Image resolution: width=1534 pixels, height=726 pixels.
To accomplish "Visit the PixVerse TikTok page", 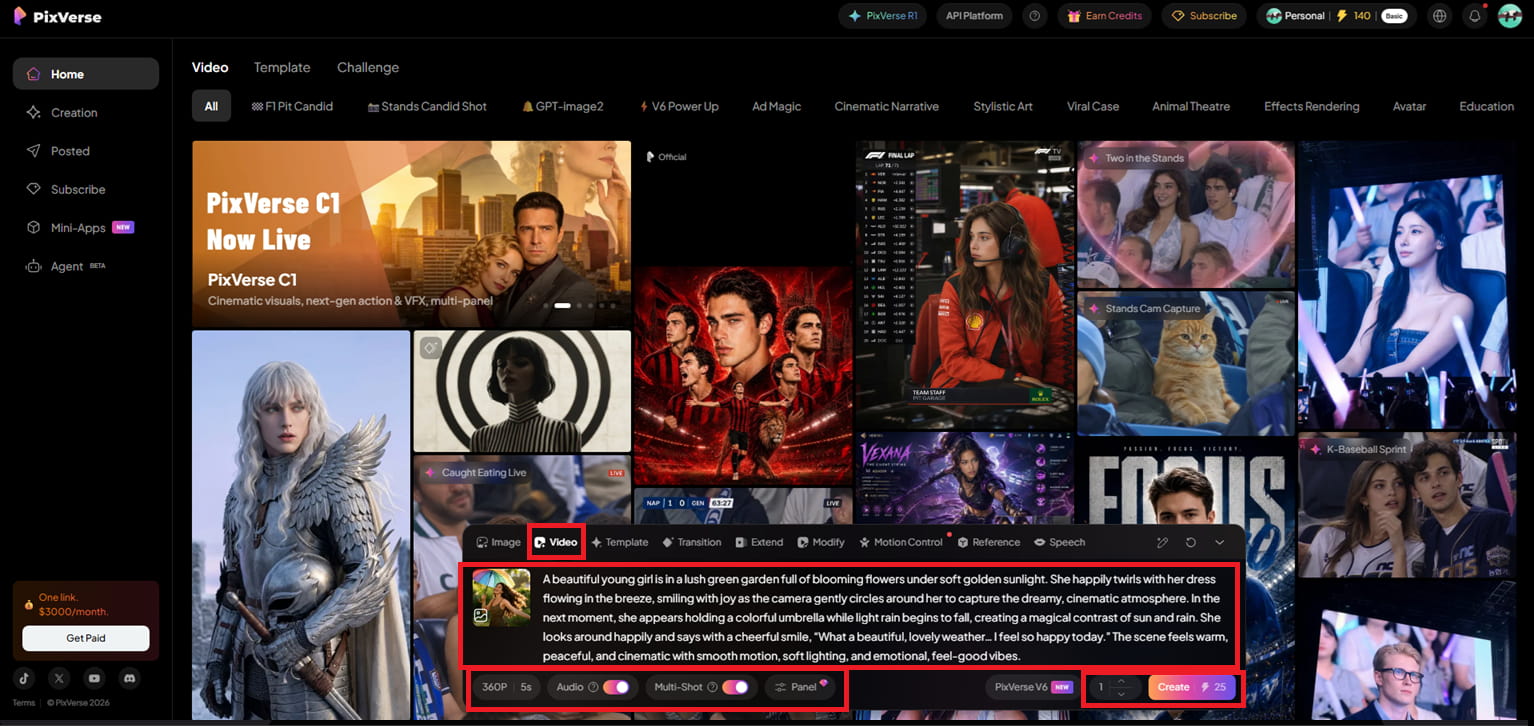I will point(24,678).
